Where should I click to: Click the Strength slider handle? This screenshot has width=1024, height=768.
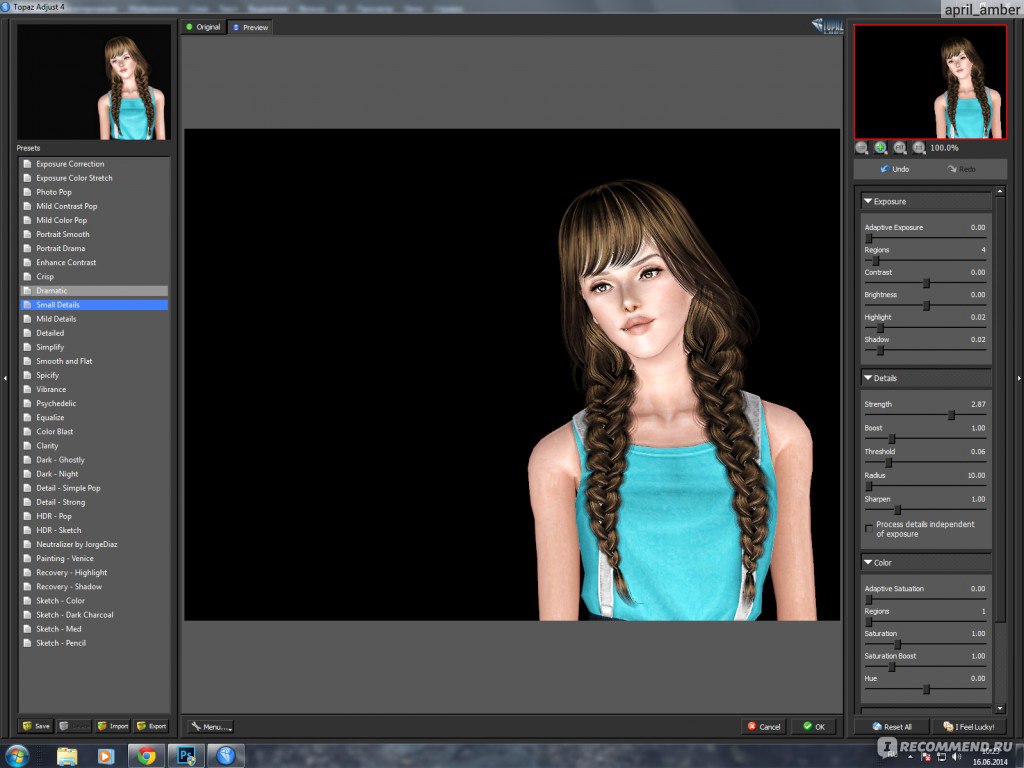(952, 415)
